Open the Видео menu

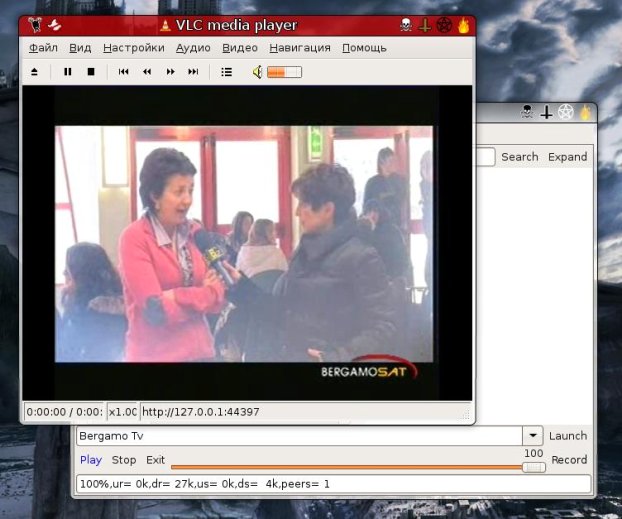(x=240, y=48)
